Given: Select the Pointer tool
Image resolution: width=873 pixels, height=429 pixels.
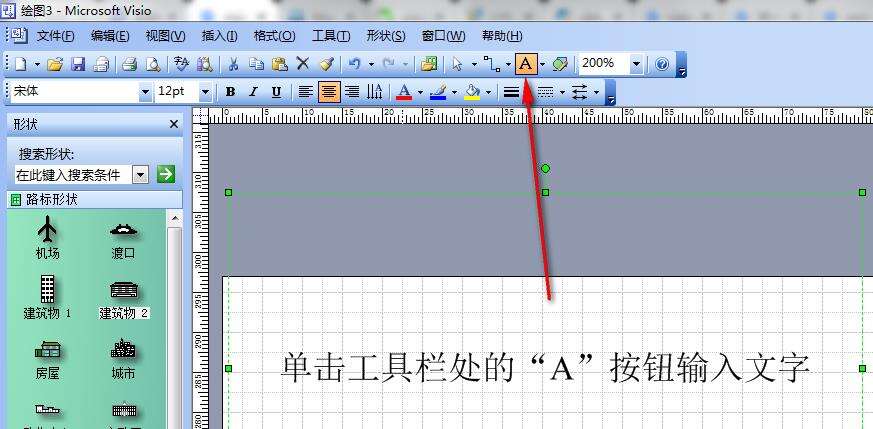Looking at the screenshot, I should tap(458, 64).
